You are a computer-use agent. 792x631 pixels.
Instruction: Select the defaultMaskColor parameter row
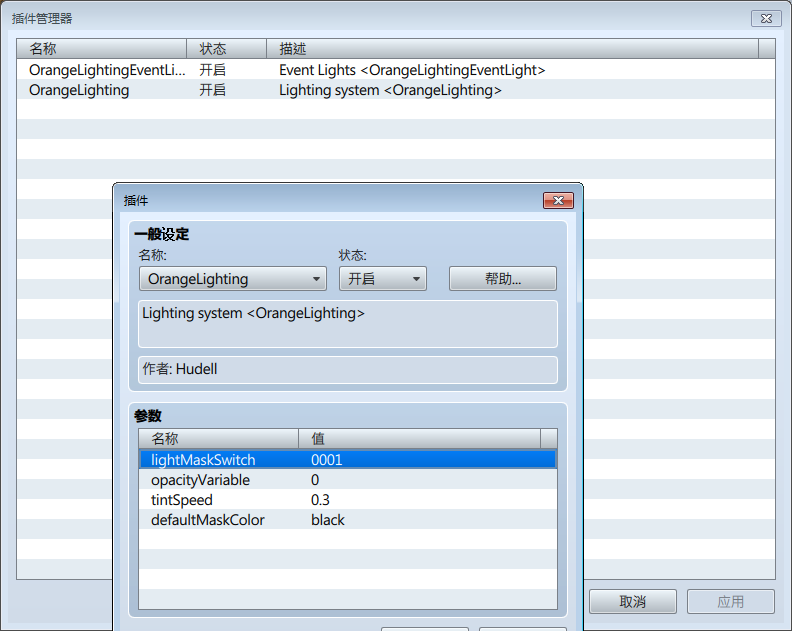(348, 520)
